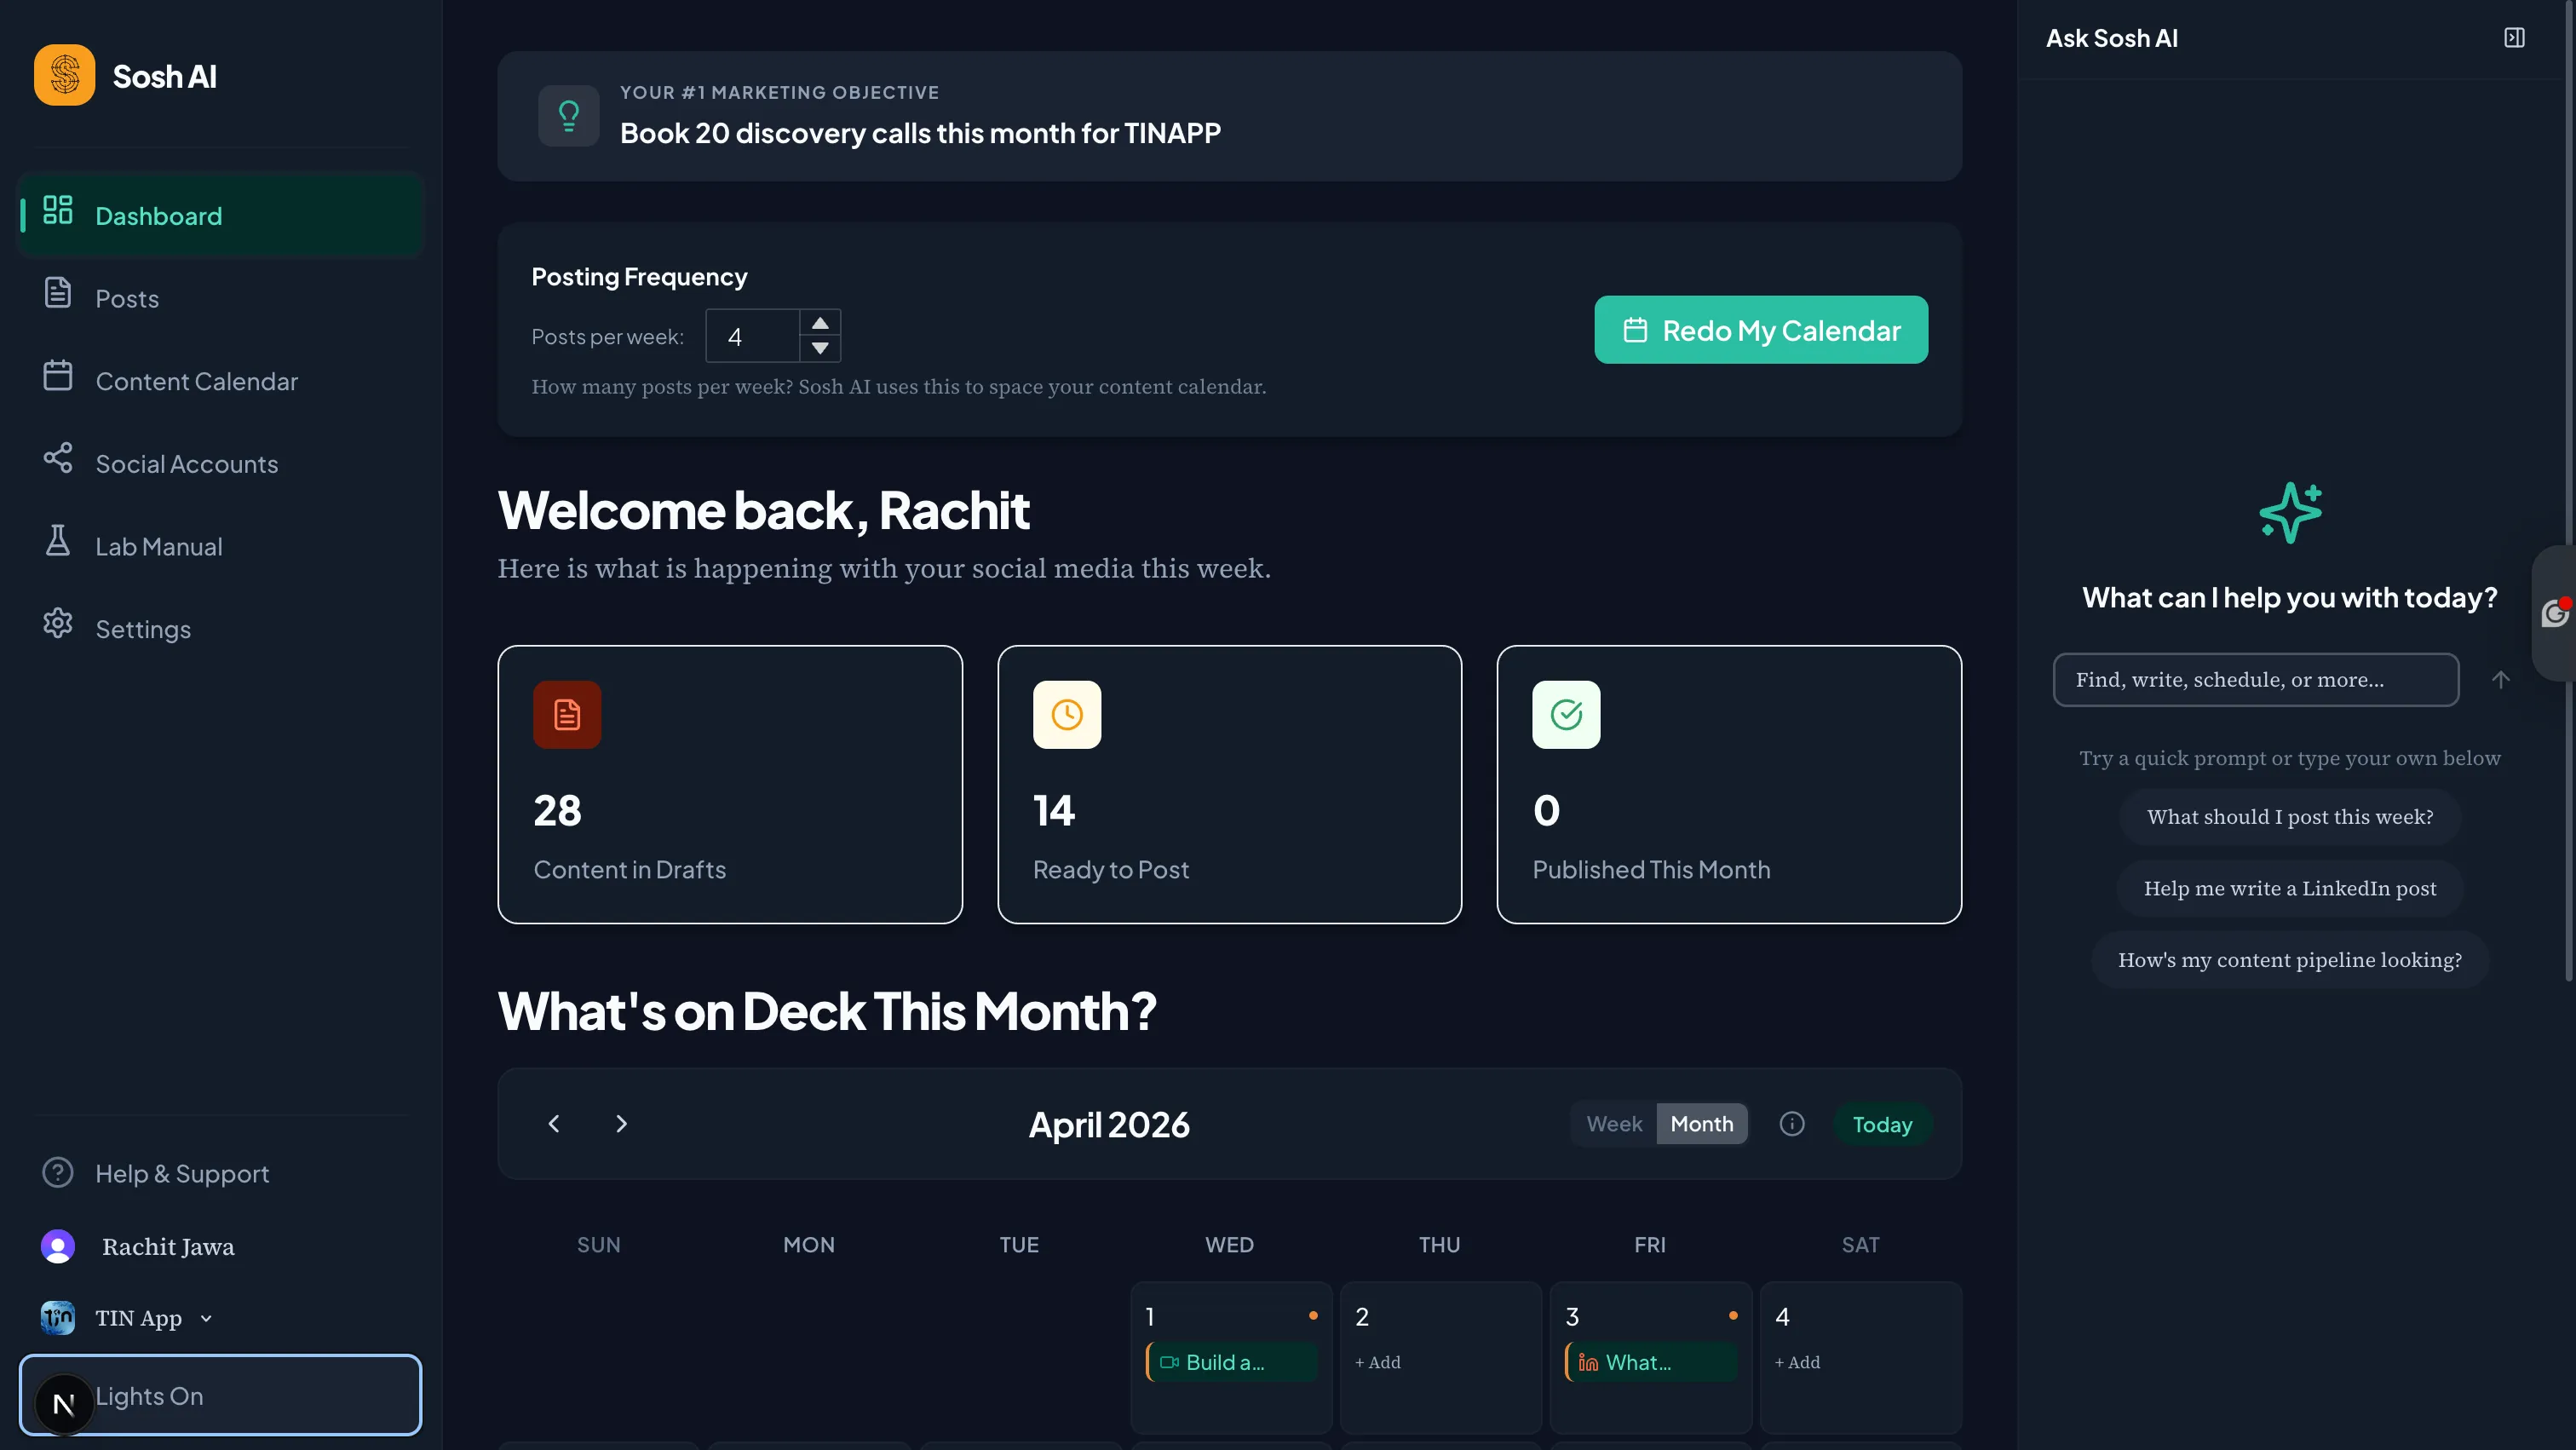The width and height of the screenshot is (2576, 1450).
Task: Click the N badge in Lights On
Action: pyautogui.click(x=64, y=1404)
